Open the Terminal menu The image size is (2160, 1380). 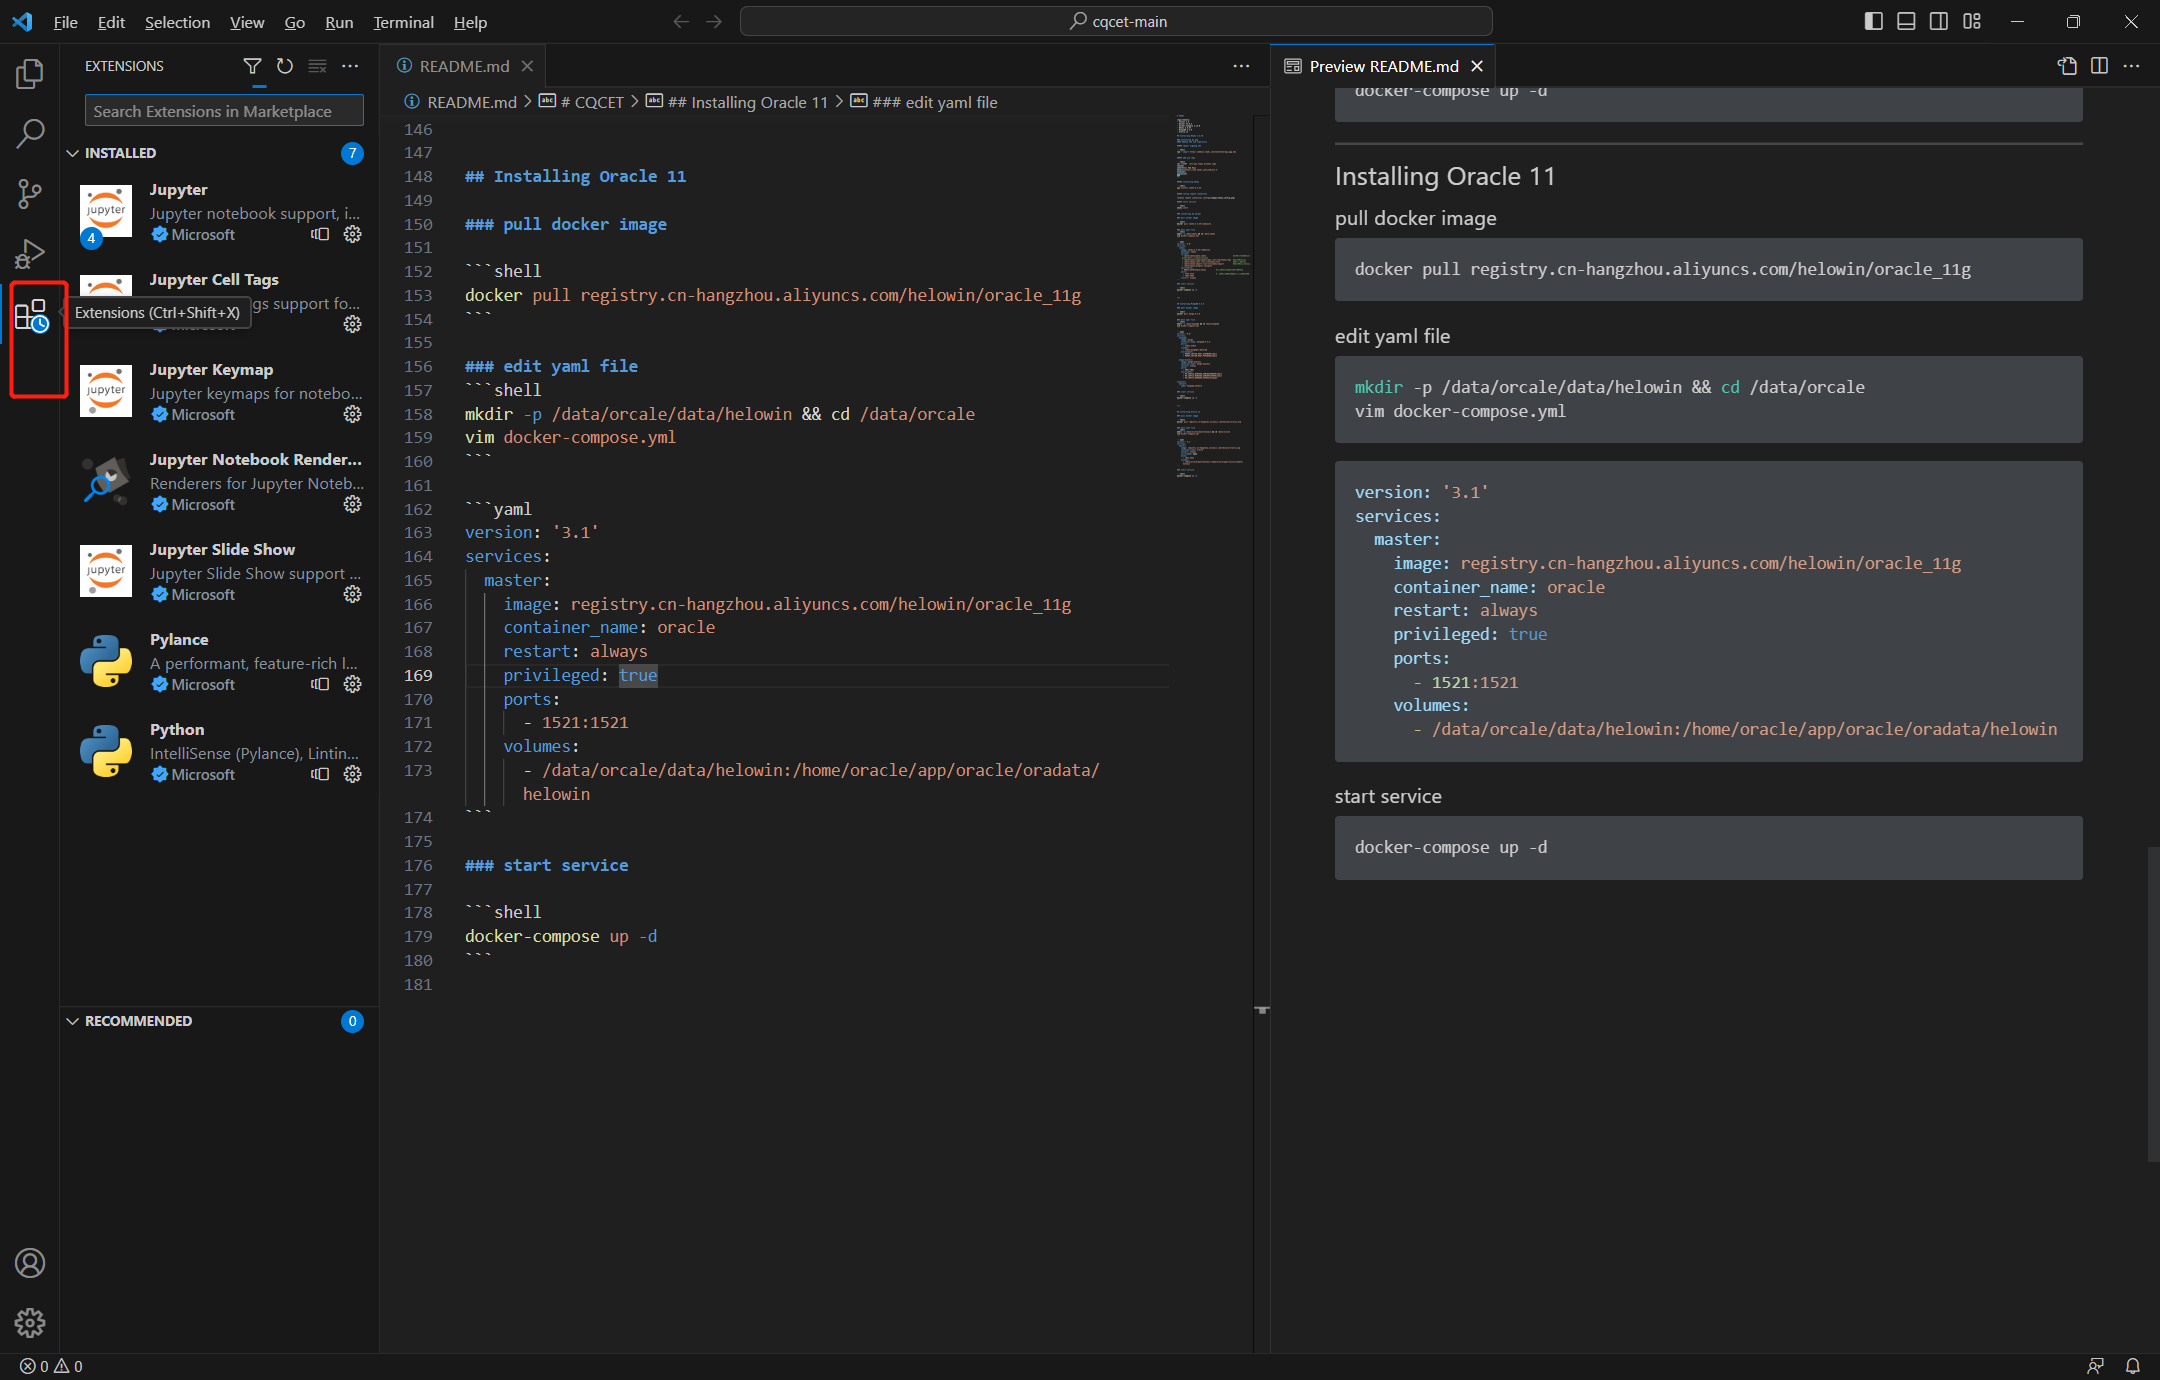pyautogui.click(x=403, y=22)
